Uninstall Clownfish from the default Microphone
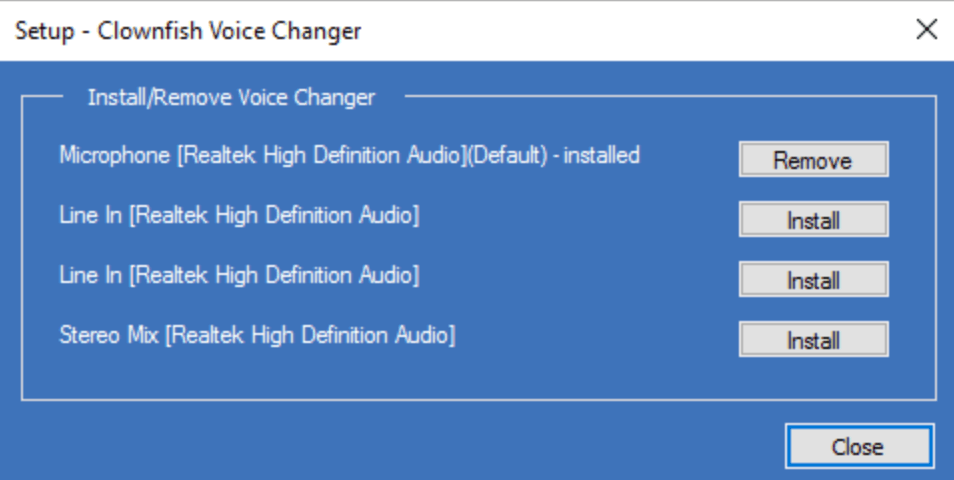This screenshot has width=954, height=480. (x=813, y=160)
